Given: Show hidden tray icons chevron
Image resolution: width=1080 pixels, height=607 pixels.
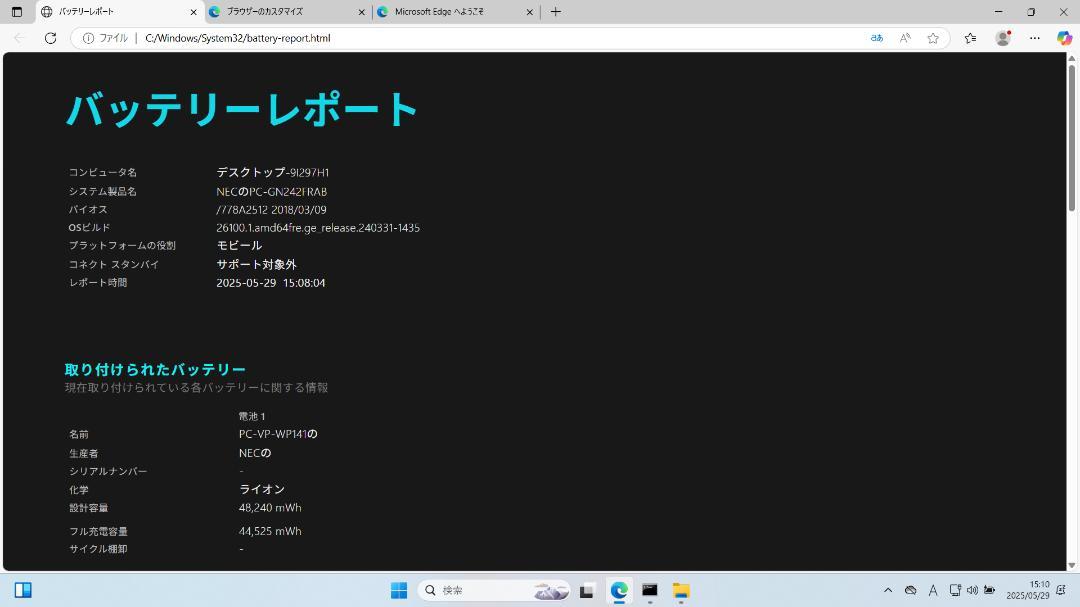Looking at the screenshot, I should click(x=888, y=590).
